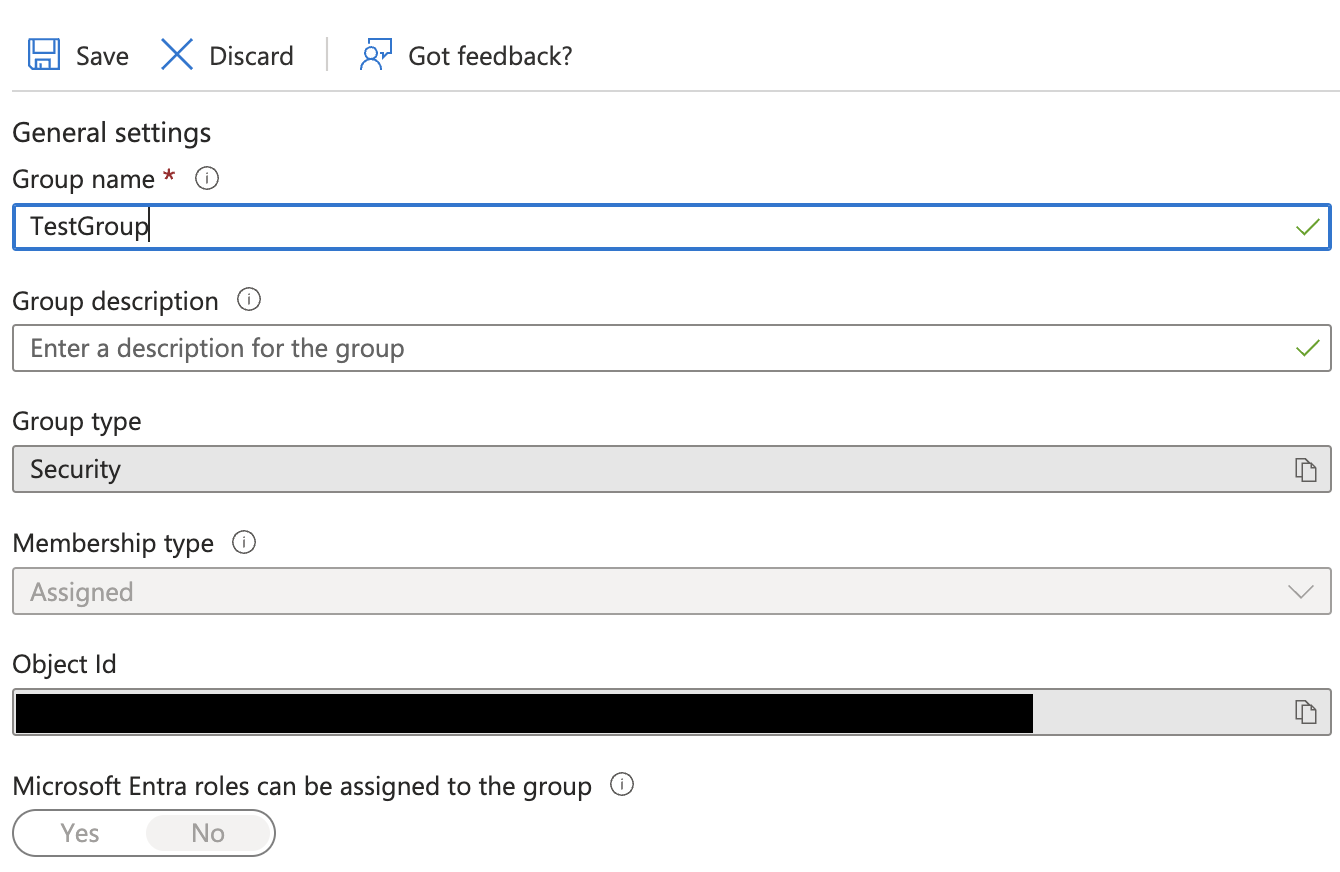The height and width of the screenshot is (872, 1340).
Task: Click the feedback person icon
Action: [375, 54]
